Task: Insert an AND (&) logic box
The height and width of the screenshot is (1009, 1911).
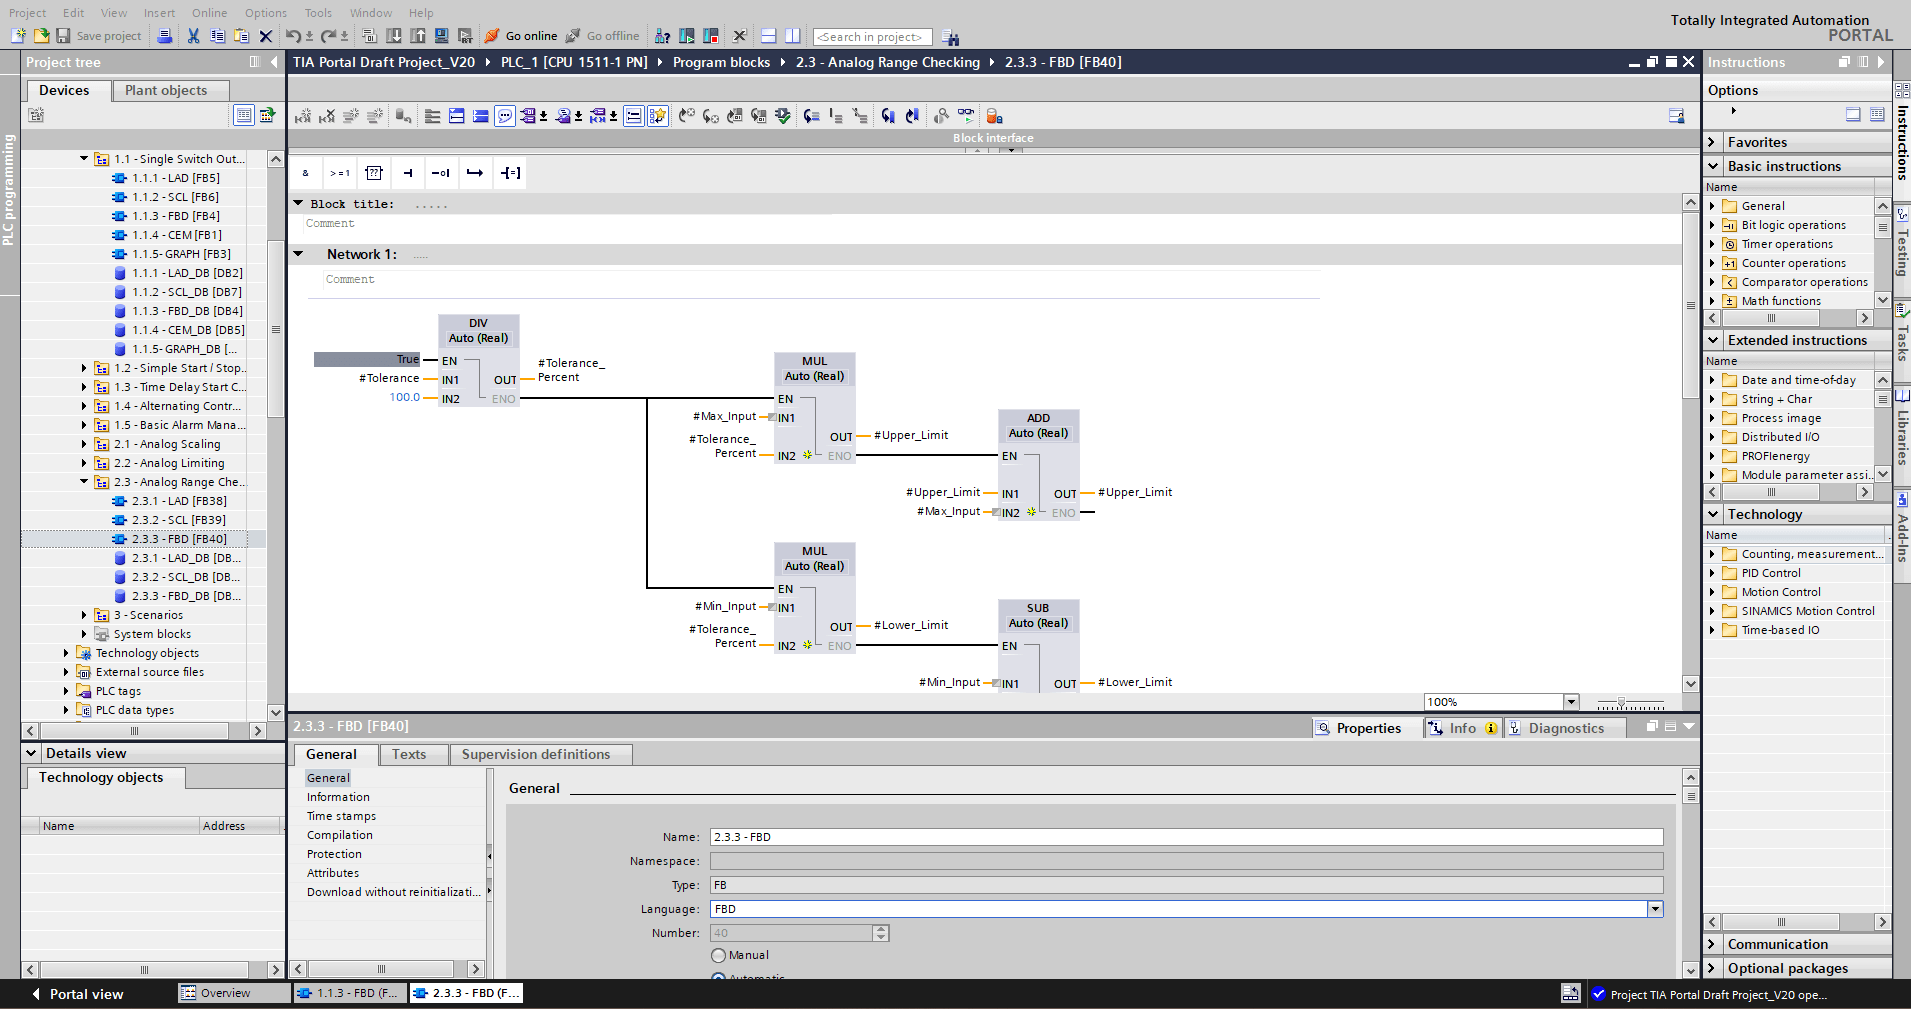Action: [306, 173]
